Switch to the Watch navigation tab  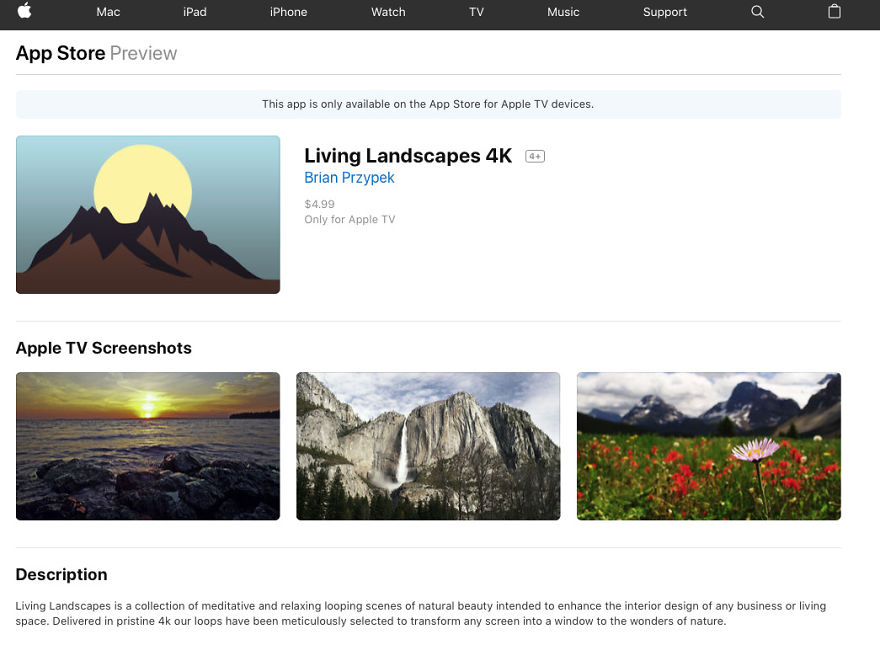[x=388, y=12]
